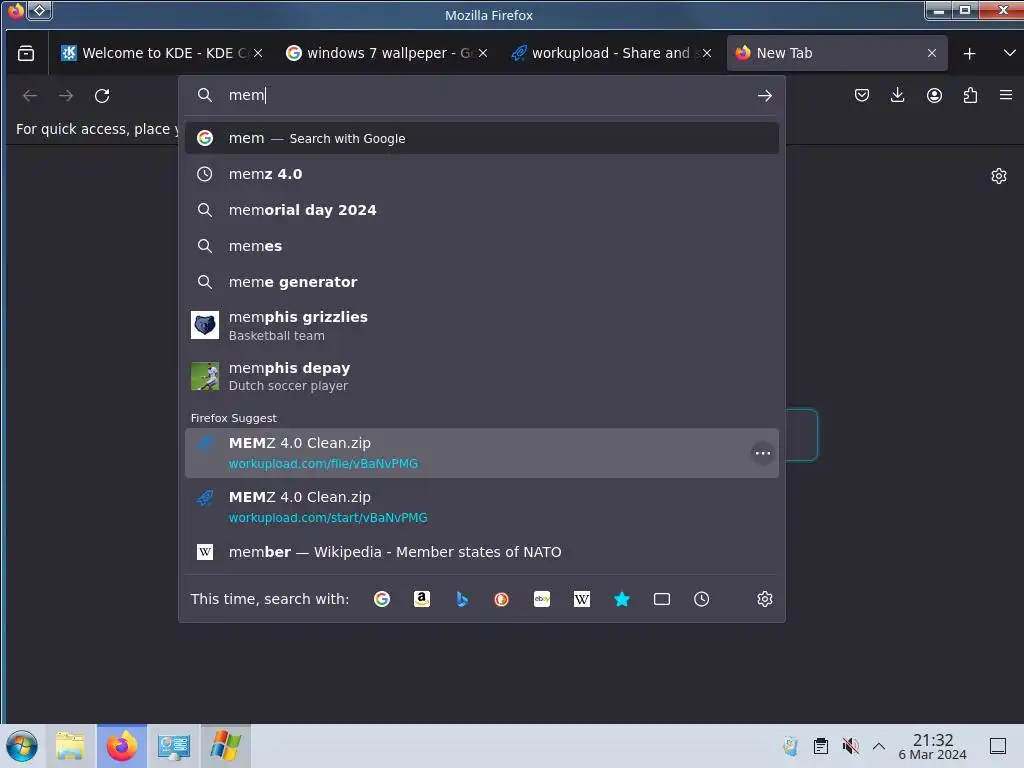Choose the 'memorial day 2024' suggestion
Viewport: 1024px width, 768px height.
pos(482,210)
